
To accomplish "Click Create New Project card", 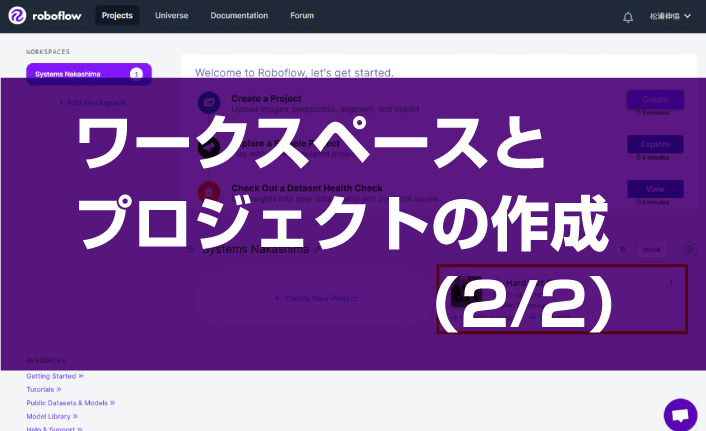I will pyautogui.click(x=315, y=298).
